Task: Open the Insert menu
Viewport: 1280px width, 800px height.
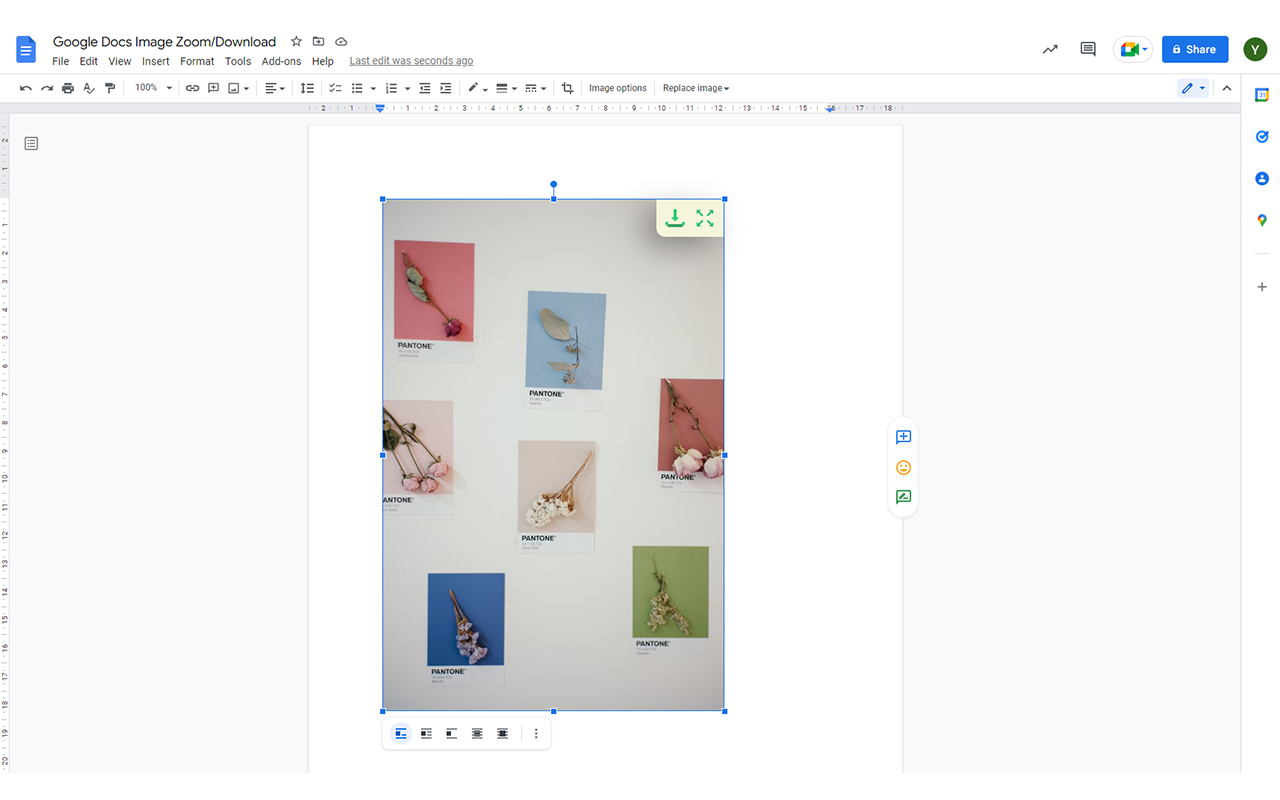Action: pos(155,61)
